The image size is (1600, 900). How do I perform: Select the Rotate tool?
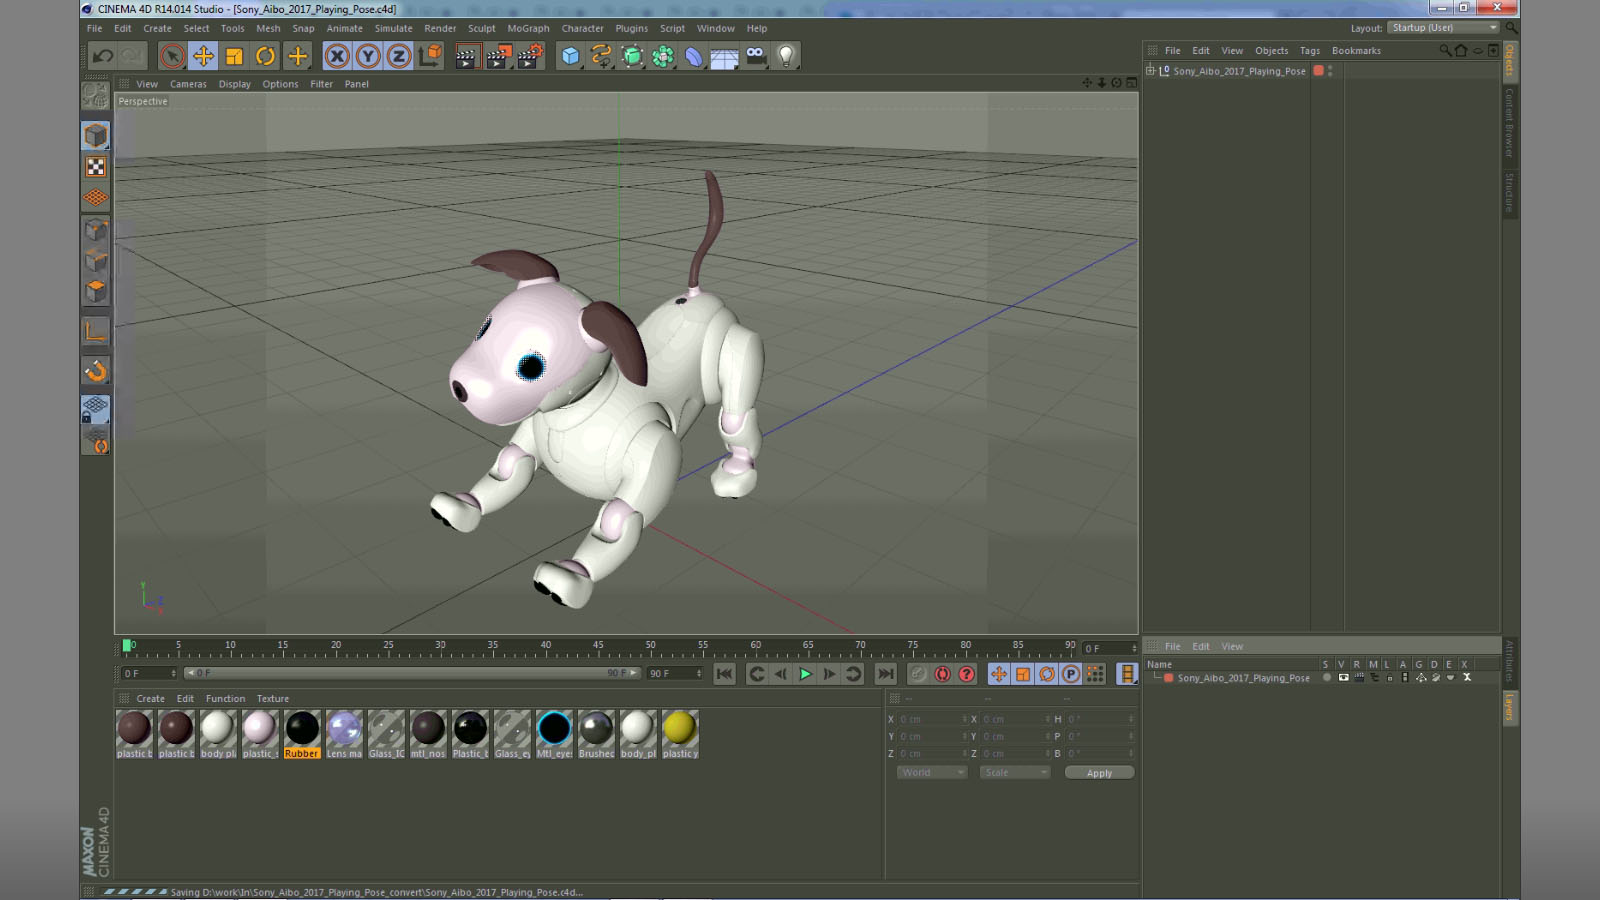(x=265, y=56)
